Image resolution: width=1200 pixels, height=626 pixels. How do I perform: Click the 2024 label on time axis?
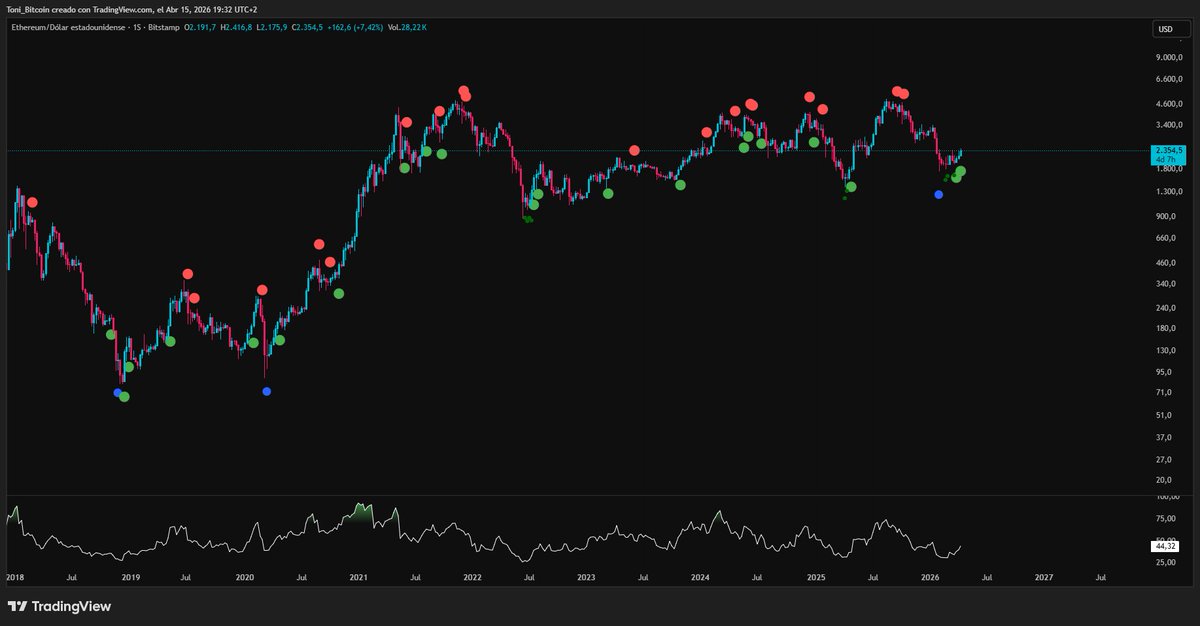click(700, 577)
